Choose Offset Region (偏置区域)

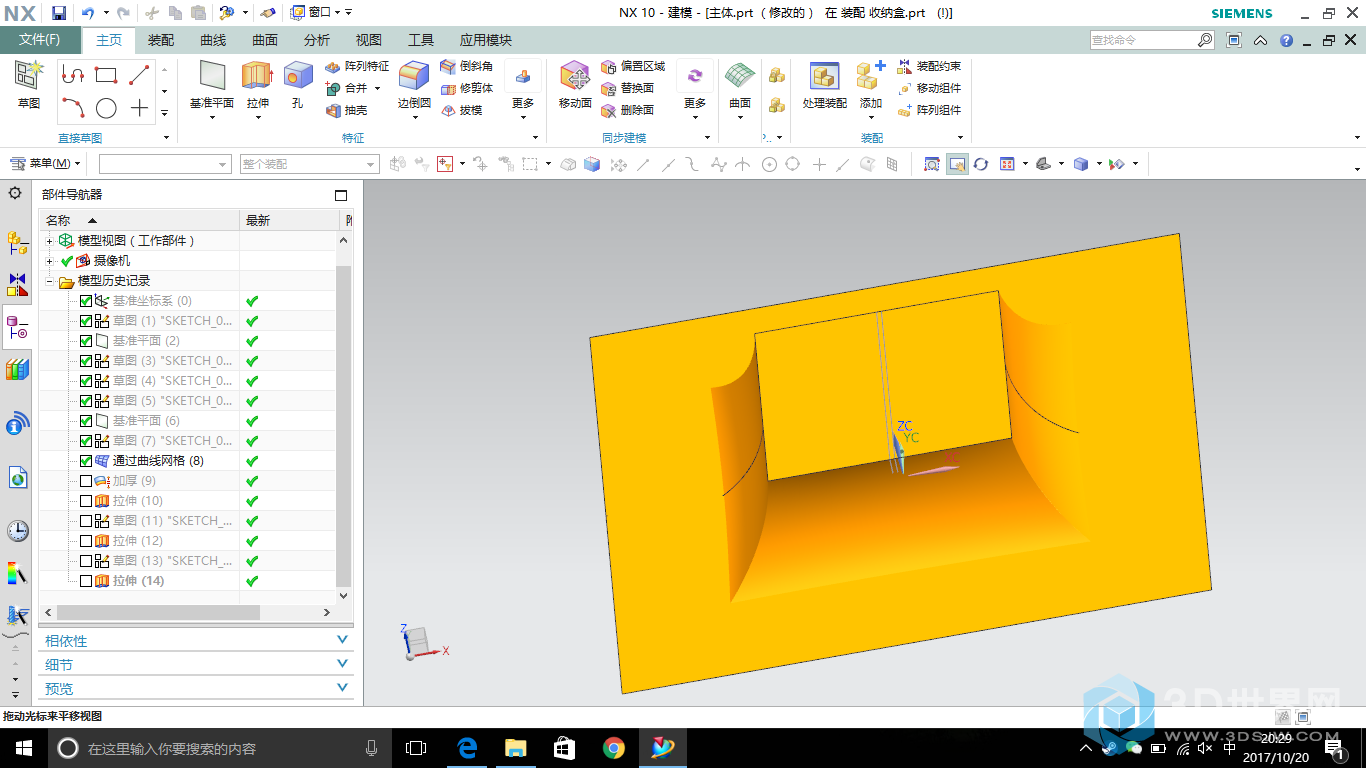633,66
